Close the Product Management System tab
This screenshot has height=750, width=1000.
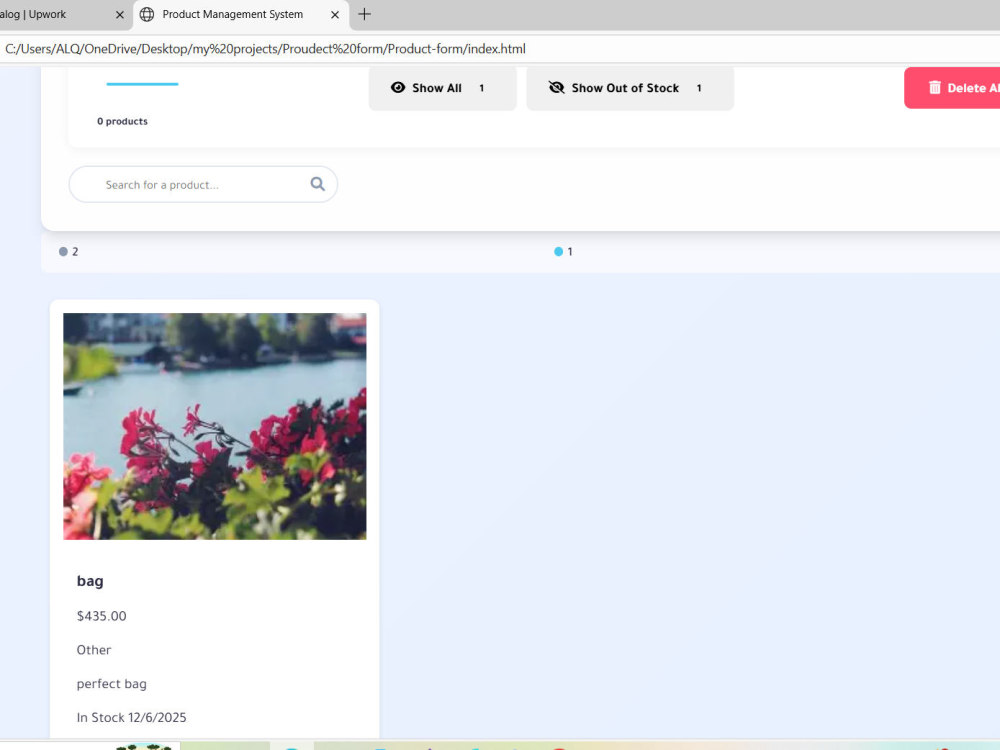coord(335,15)
